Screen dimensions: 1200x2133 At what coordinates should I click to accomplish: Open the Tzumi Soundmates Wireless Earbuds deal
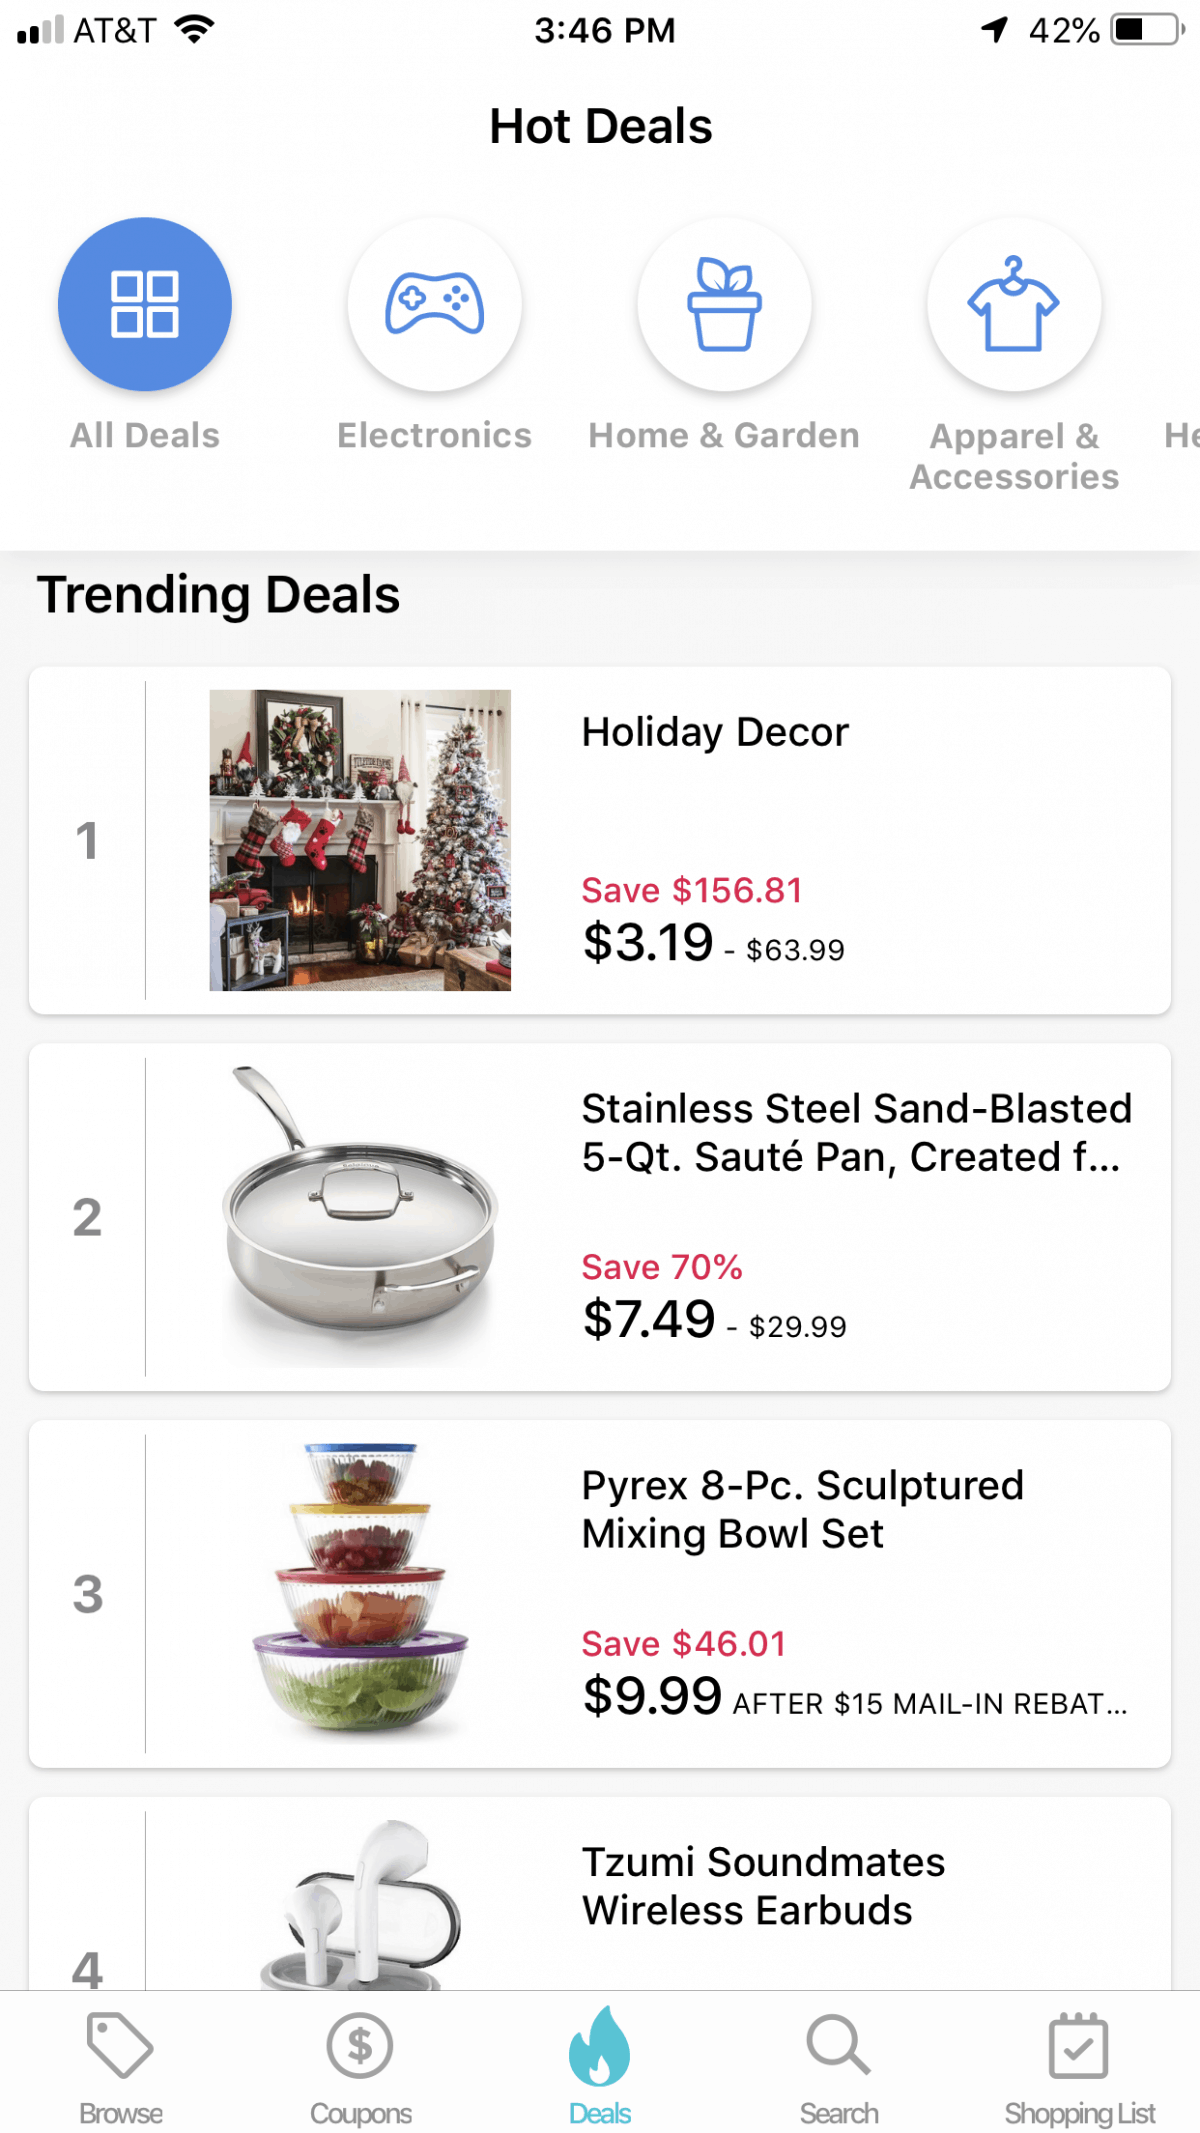coord(763,1886)
